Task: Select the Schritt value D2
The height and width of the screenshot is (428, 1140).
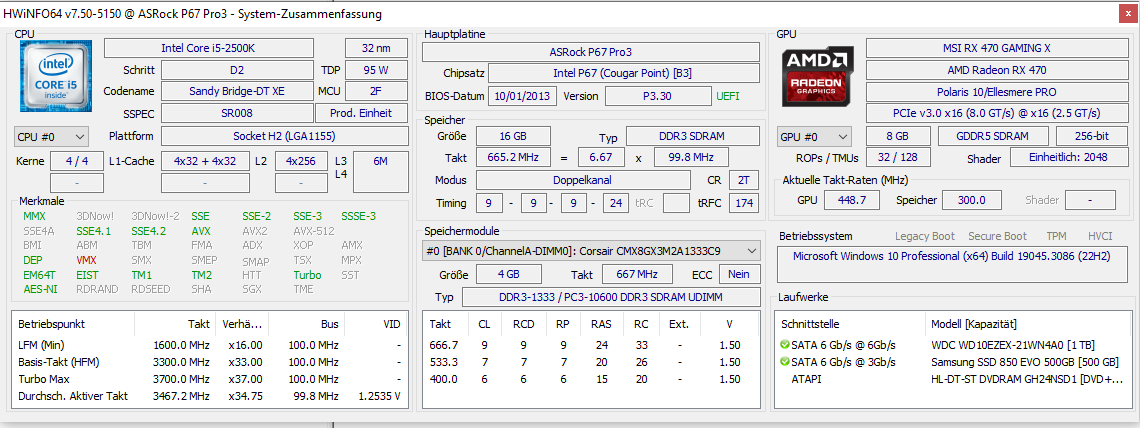Action: 237,70
